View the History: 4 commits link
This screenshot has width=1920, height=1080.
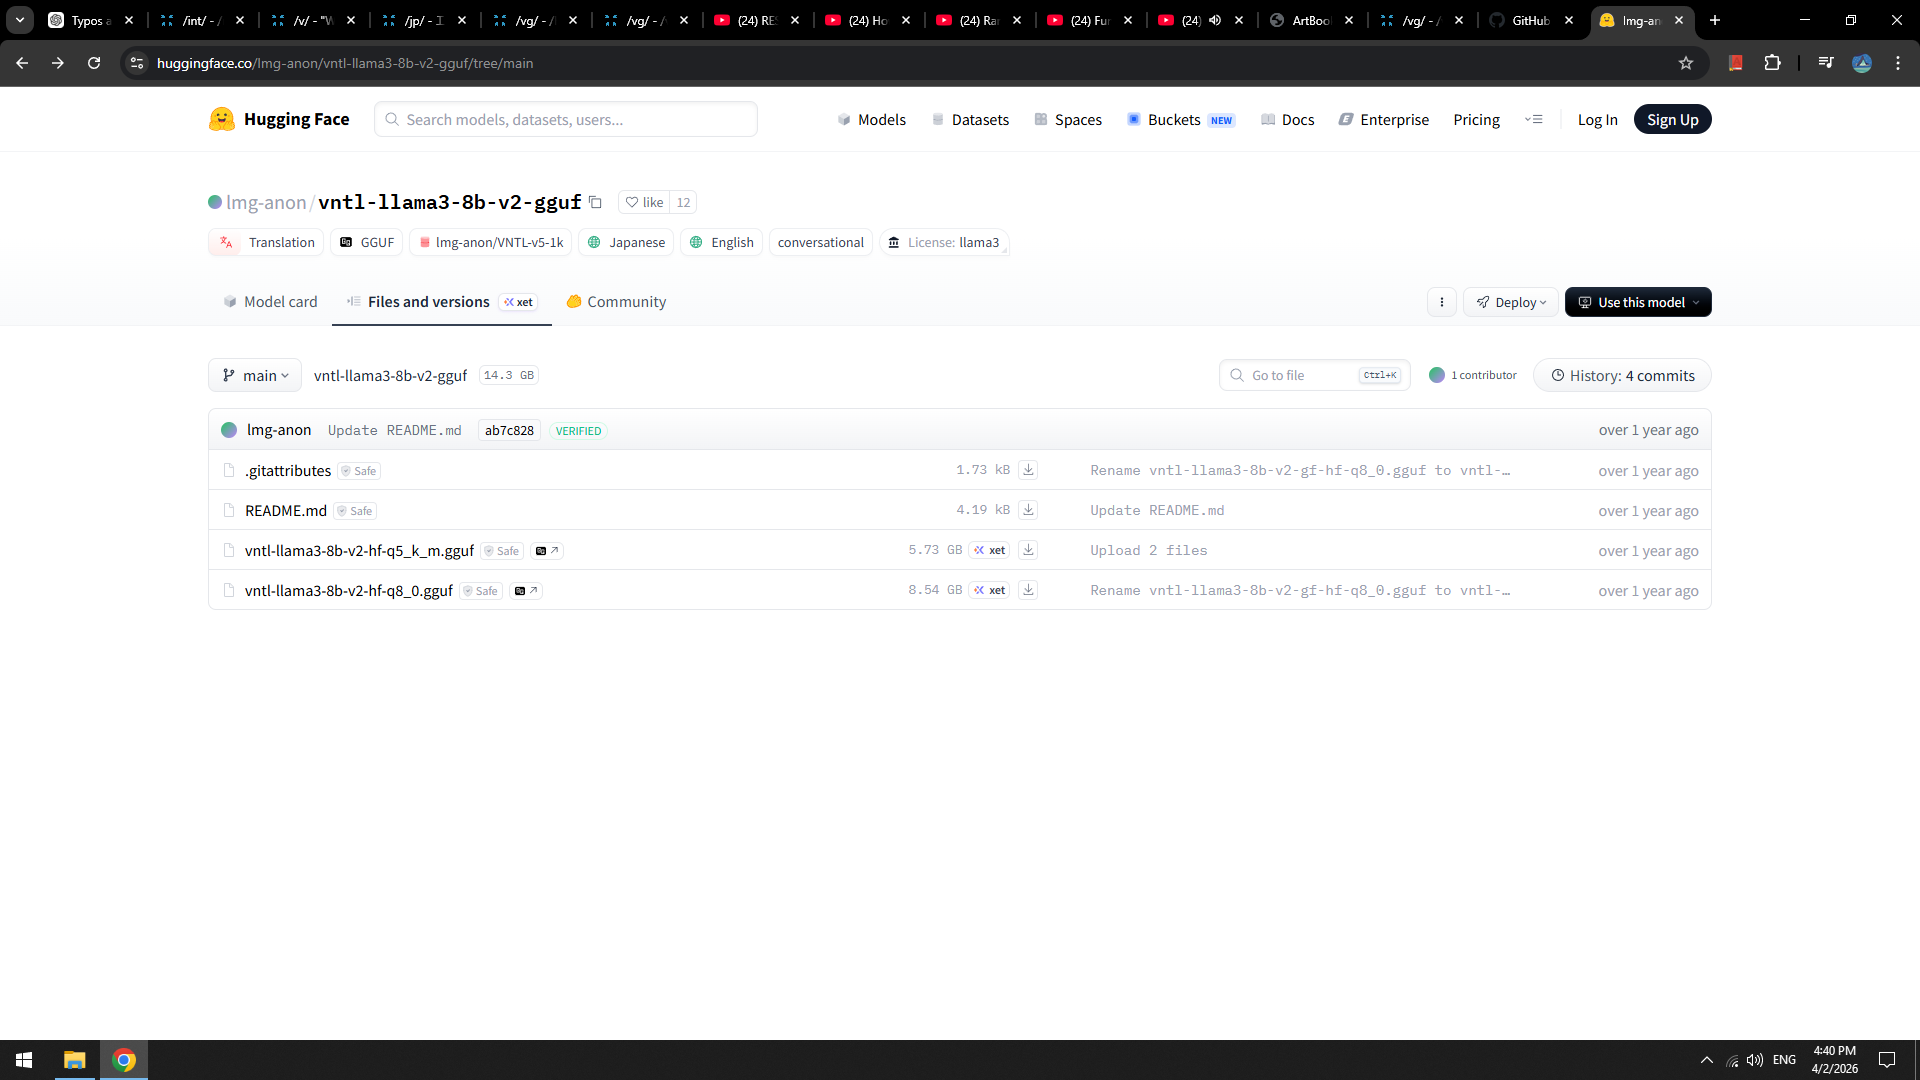tap(1622, 375)
